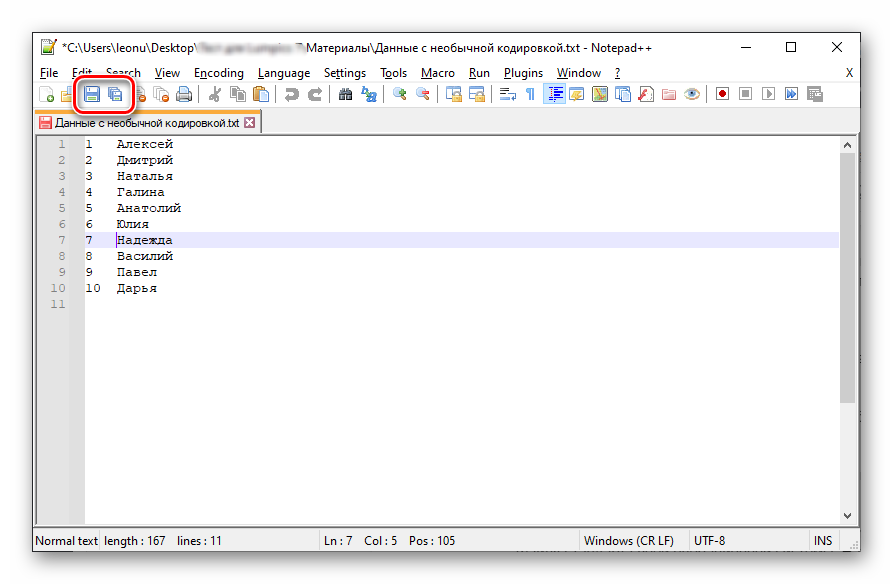This screenshot has height=584, width=893.
Task: Open the Encoding menu
Action: point(218,73)
